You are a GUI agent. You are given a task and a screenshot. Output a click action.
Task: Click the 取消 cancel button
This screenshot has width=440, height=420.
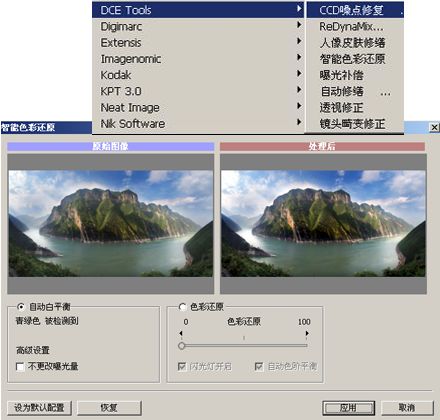point(407,408)
